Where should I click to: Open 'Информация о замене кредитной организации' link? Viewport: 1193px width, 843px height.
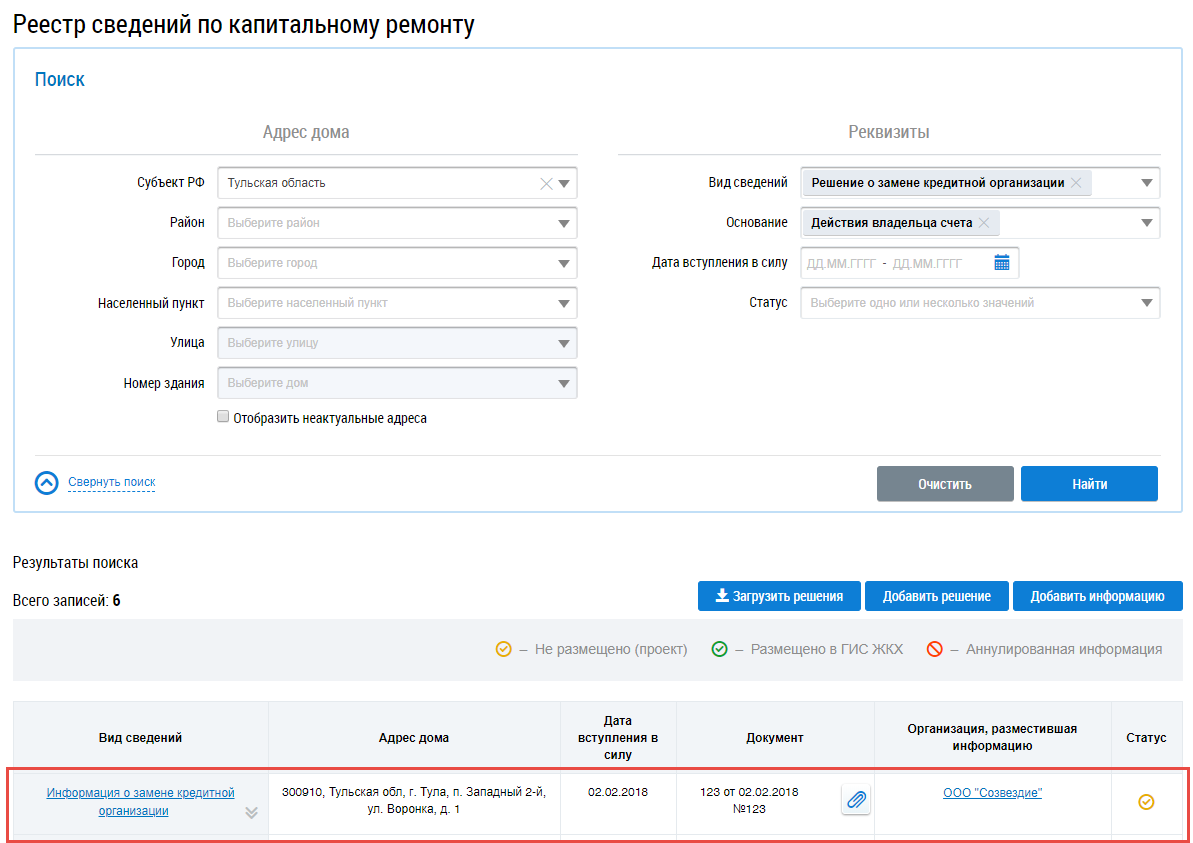[x=140, y=802]
